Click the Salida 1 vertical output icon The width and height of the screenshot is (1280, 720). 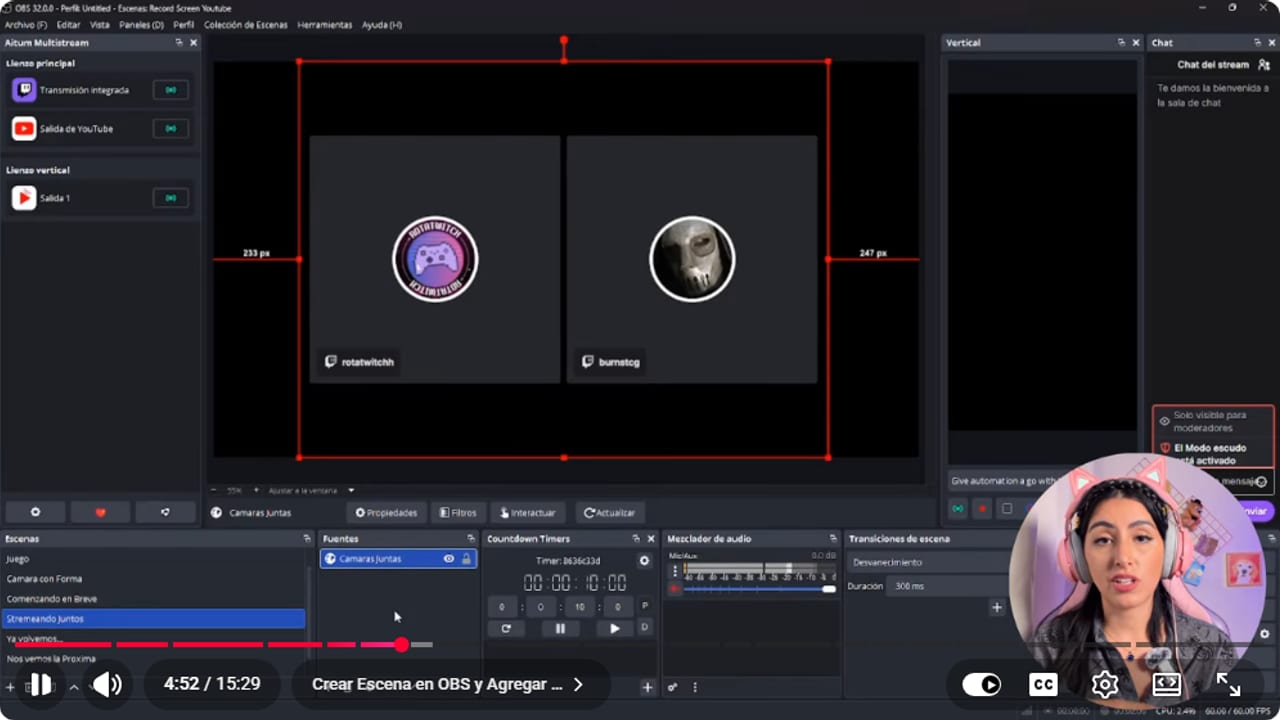pyautogui.click(x=24, y=198)
